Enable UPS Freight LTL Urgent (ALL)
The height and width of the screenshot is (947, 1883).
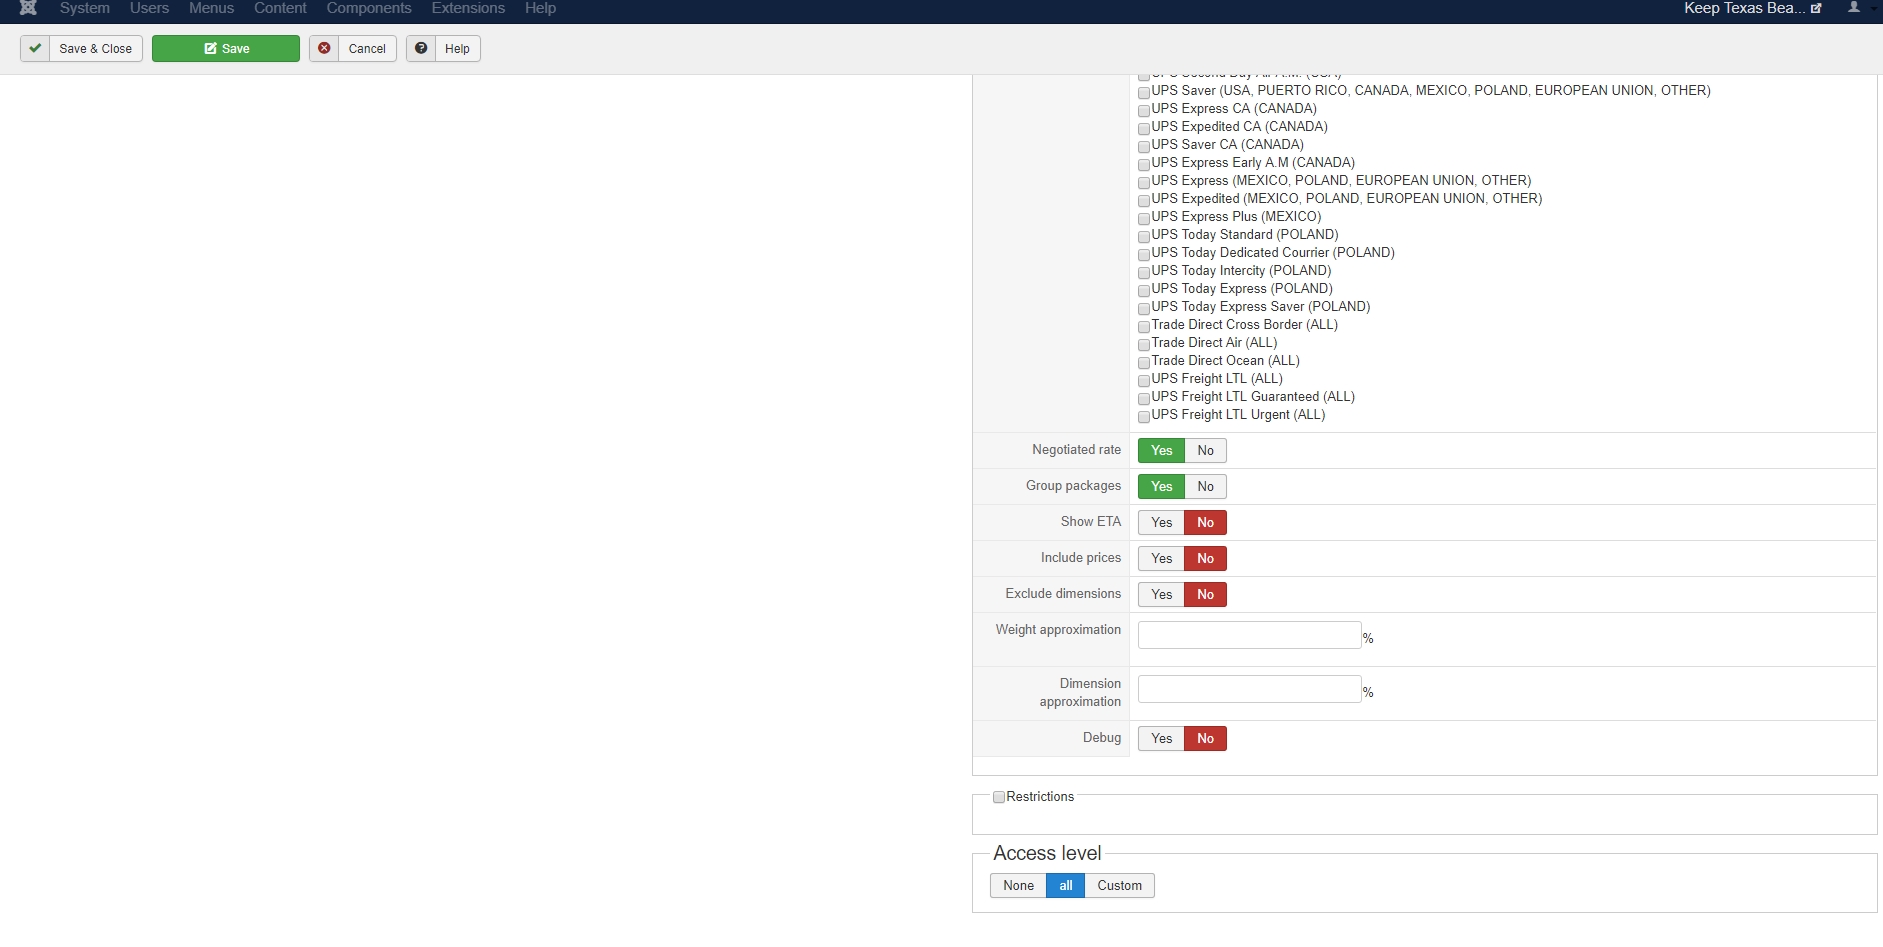[x=1144, y=416]
